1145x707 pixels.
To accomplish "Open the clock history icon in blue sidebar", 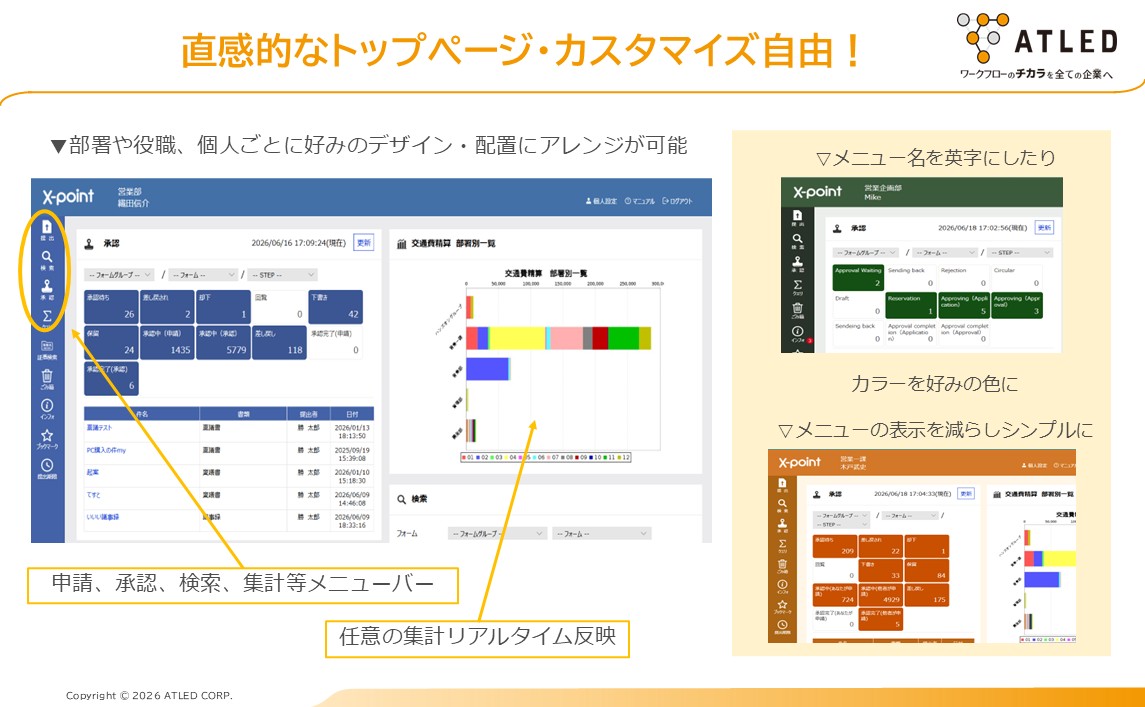I will (x=47, y=467).
